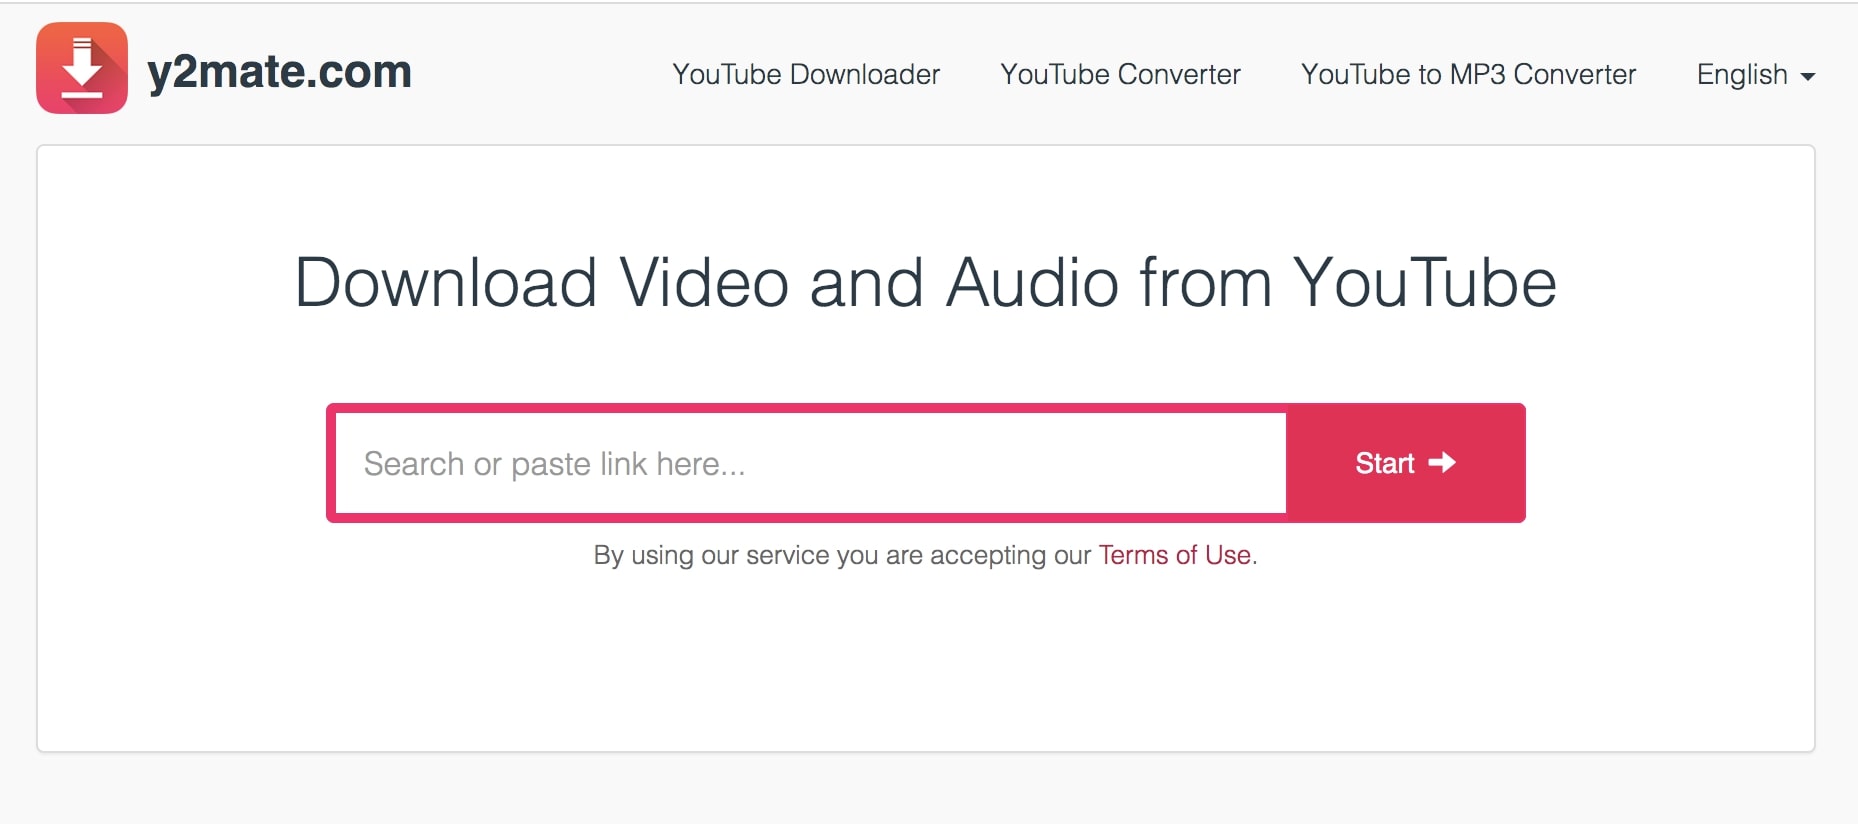Click the y2mate.com site name text

coord(279,72)
